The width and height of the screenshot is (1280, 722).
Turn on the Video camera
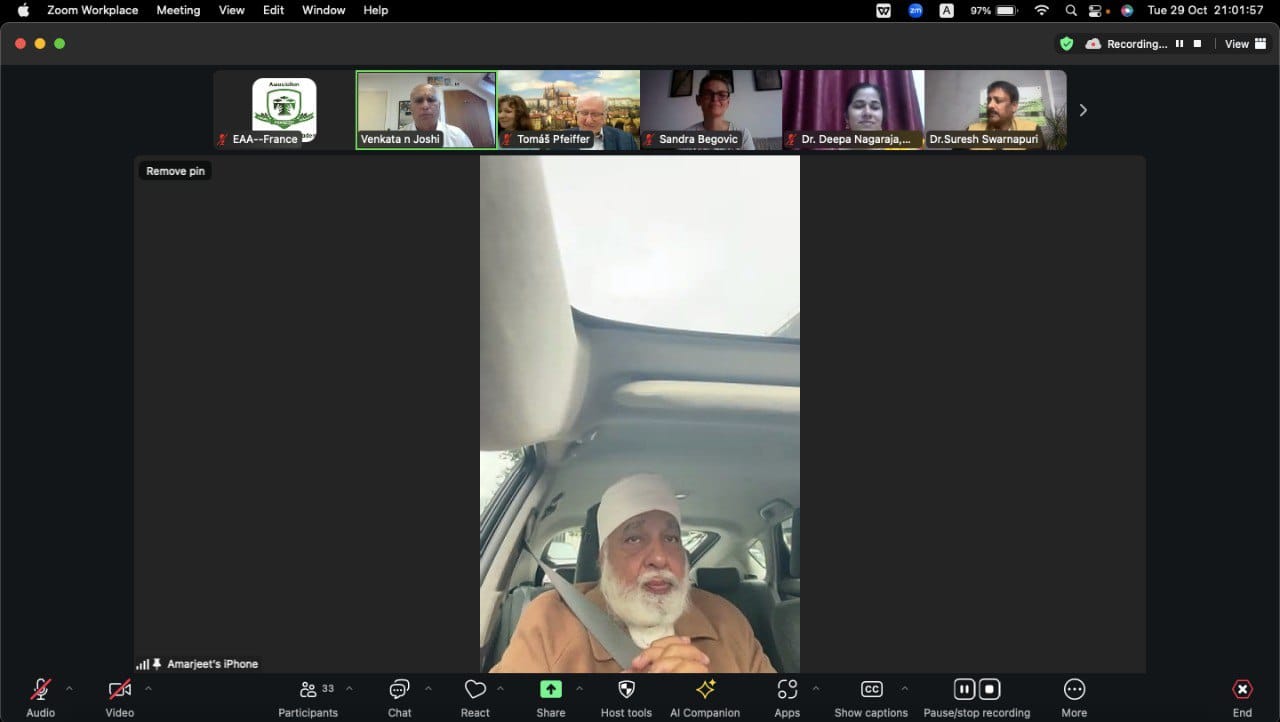(119, 690)
